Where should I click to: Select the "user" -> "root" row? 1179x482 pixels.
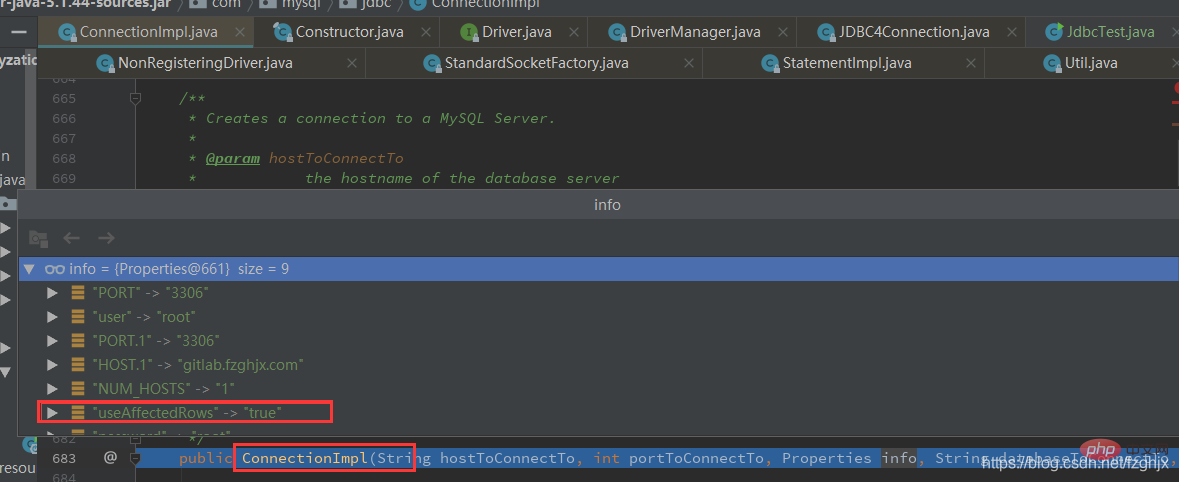click(x=598, y=317)
